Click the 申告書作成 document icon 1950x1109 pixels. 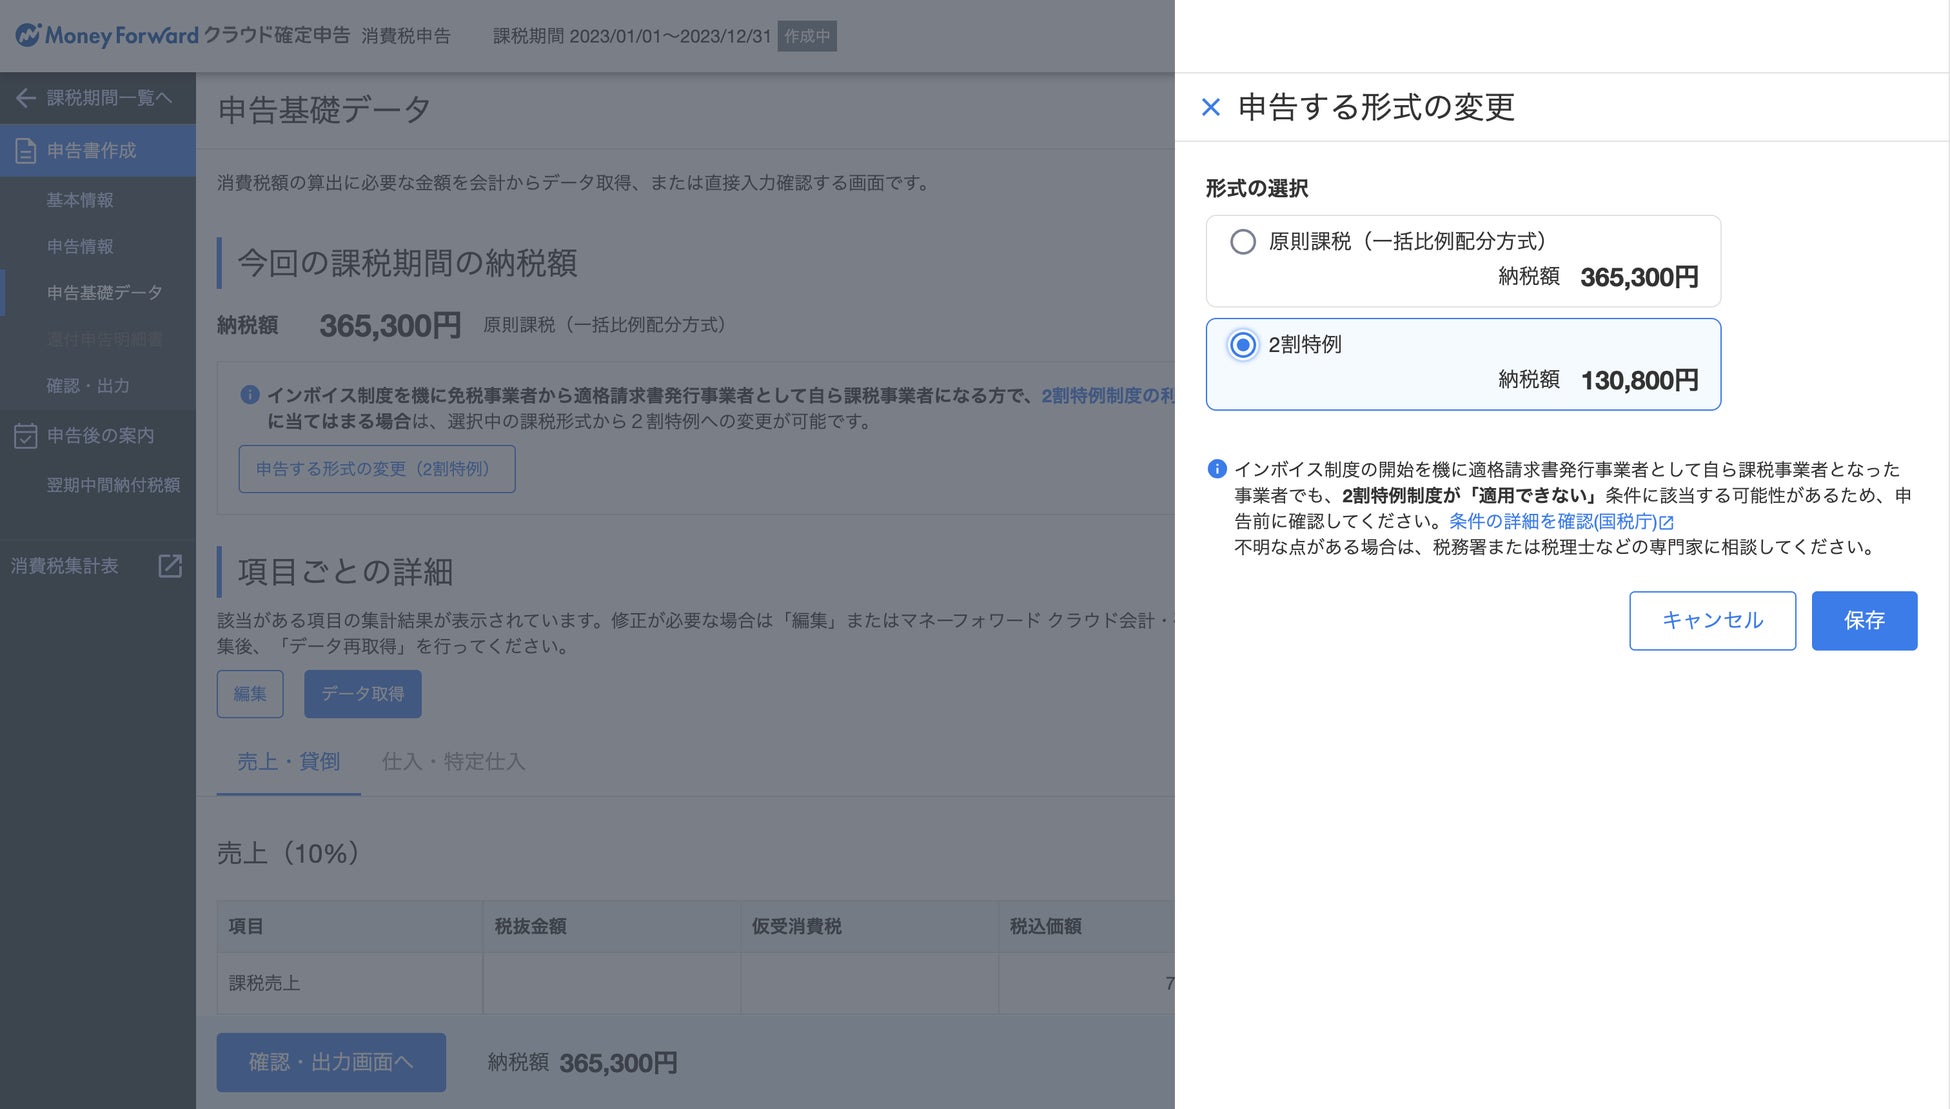[x=25, y=151]
